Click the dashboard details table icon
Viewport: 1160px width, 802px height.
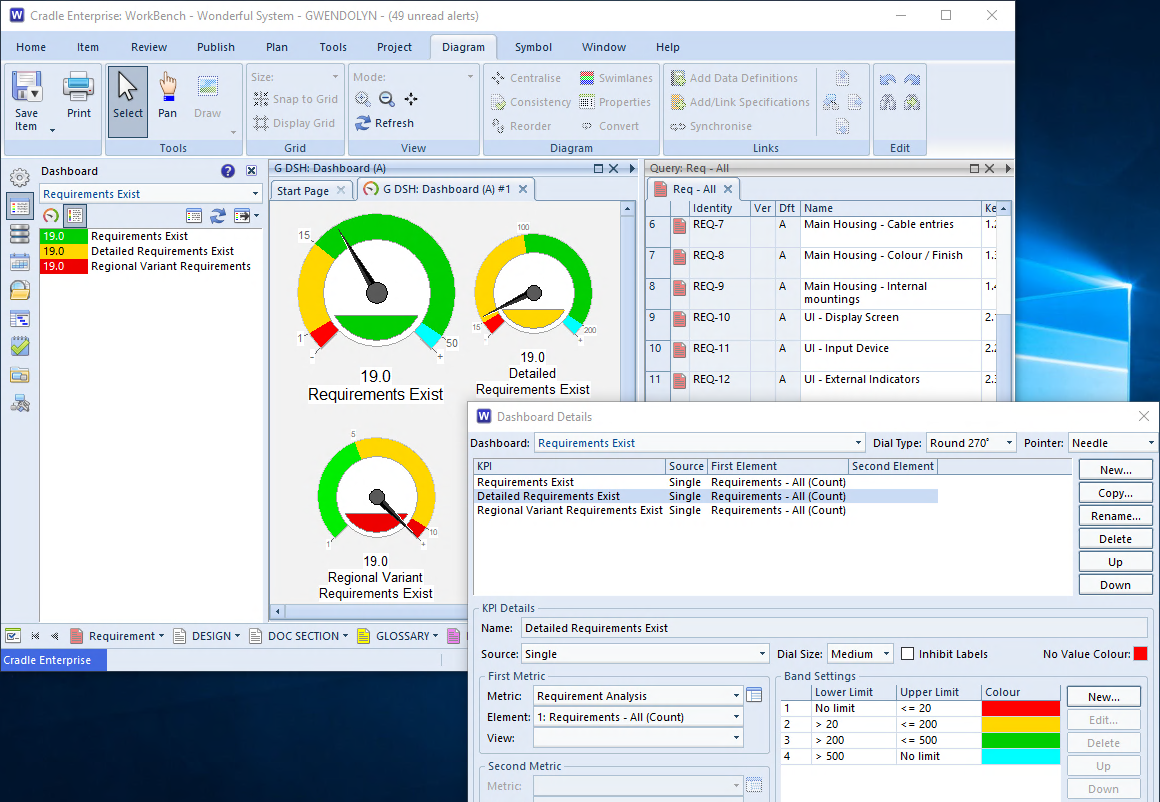coord(194,215)
